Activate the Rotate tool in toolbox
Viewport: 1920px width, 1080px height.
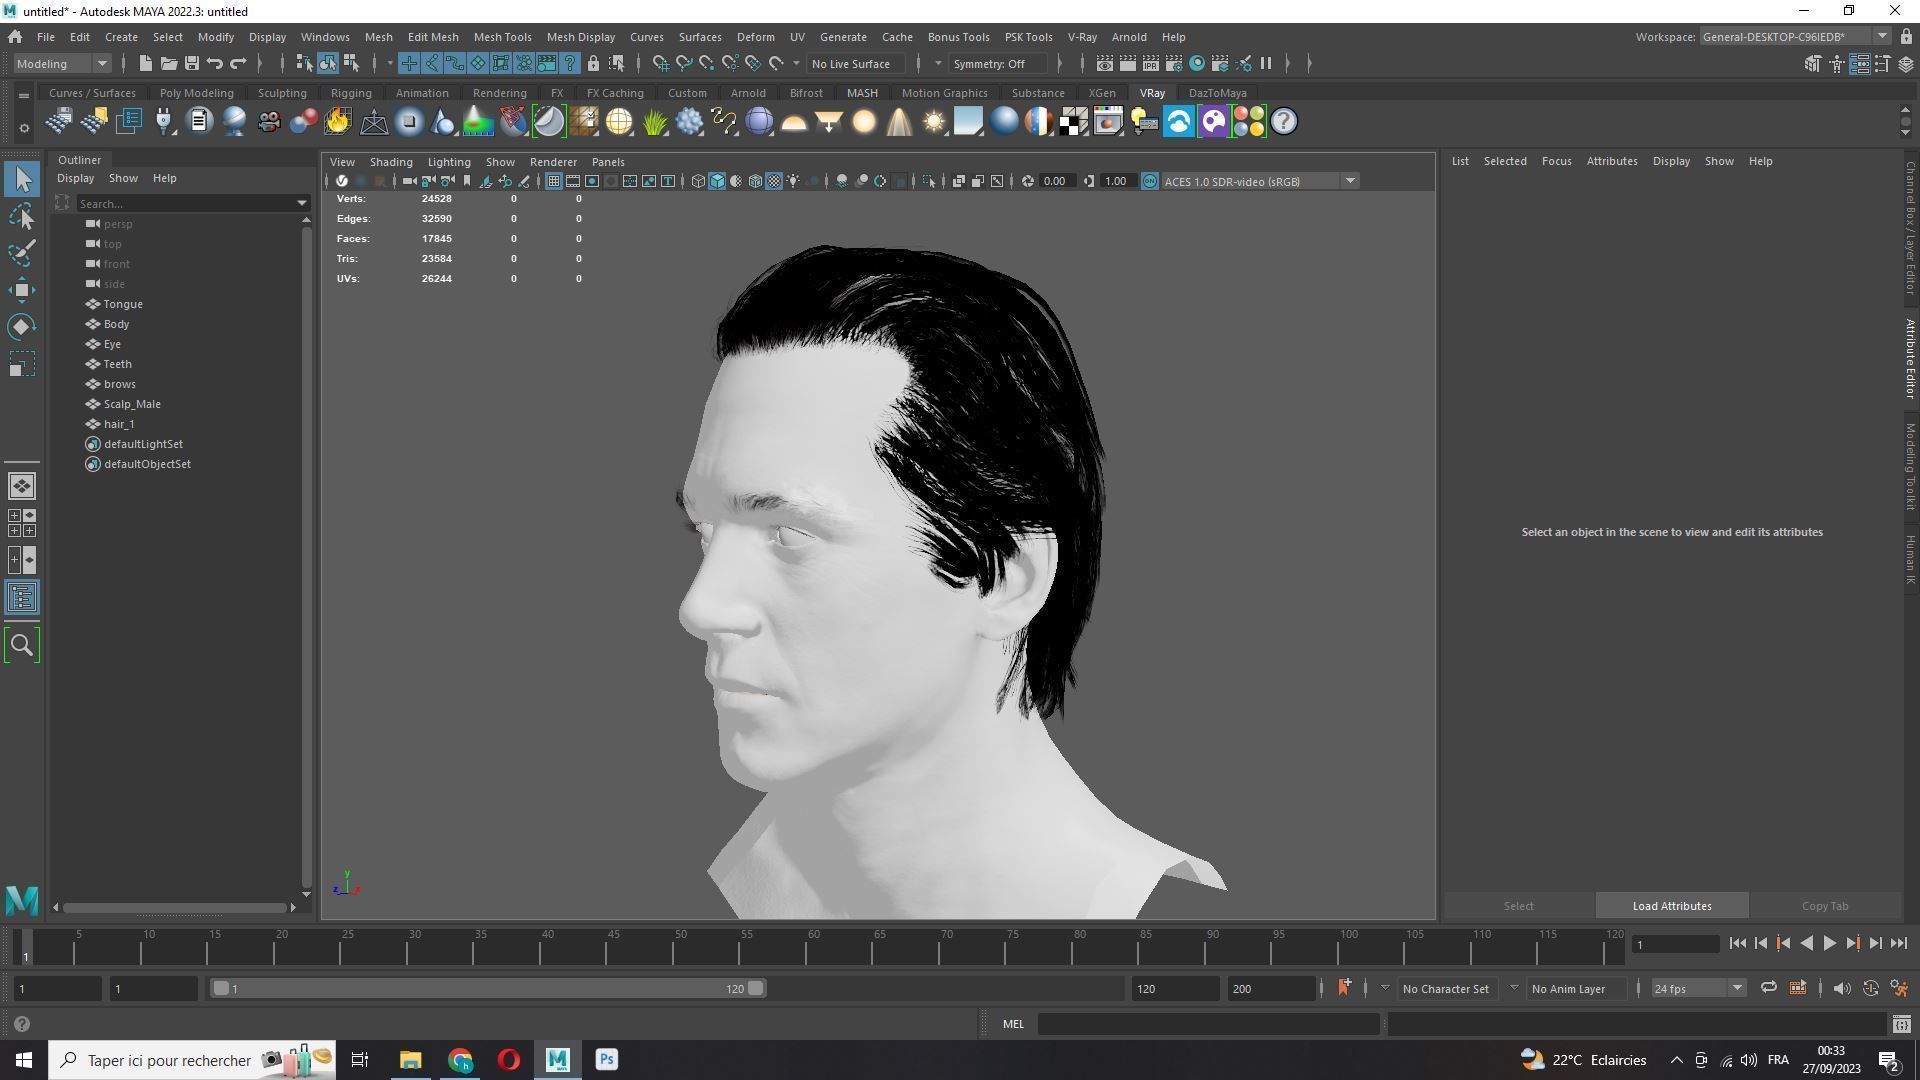click(22, 327)
